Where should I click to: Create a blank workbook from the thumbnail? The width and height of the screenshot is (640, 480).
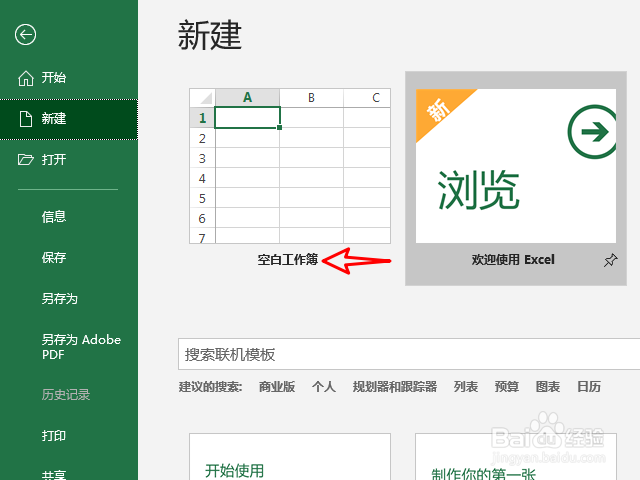pos(290,166)
